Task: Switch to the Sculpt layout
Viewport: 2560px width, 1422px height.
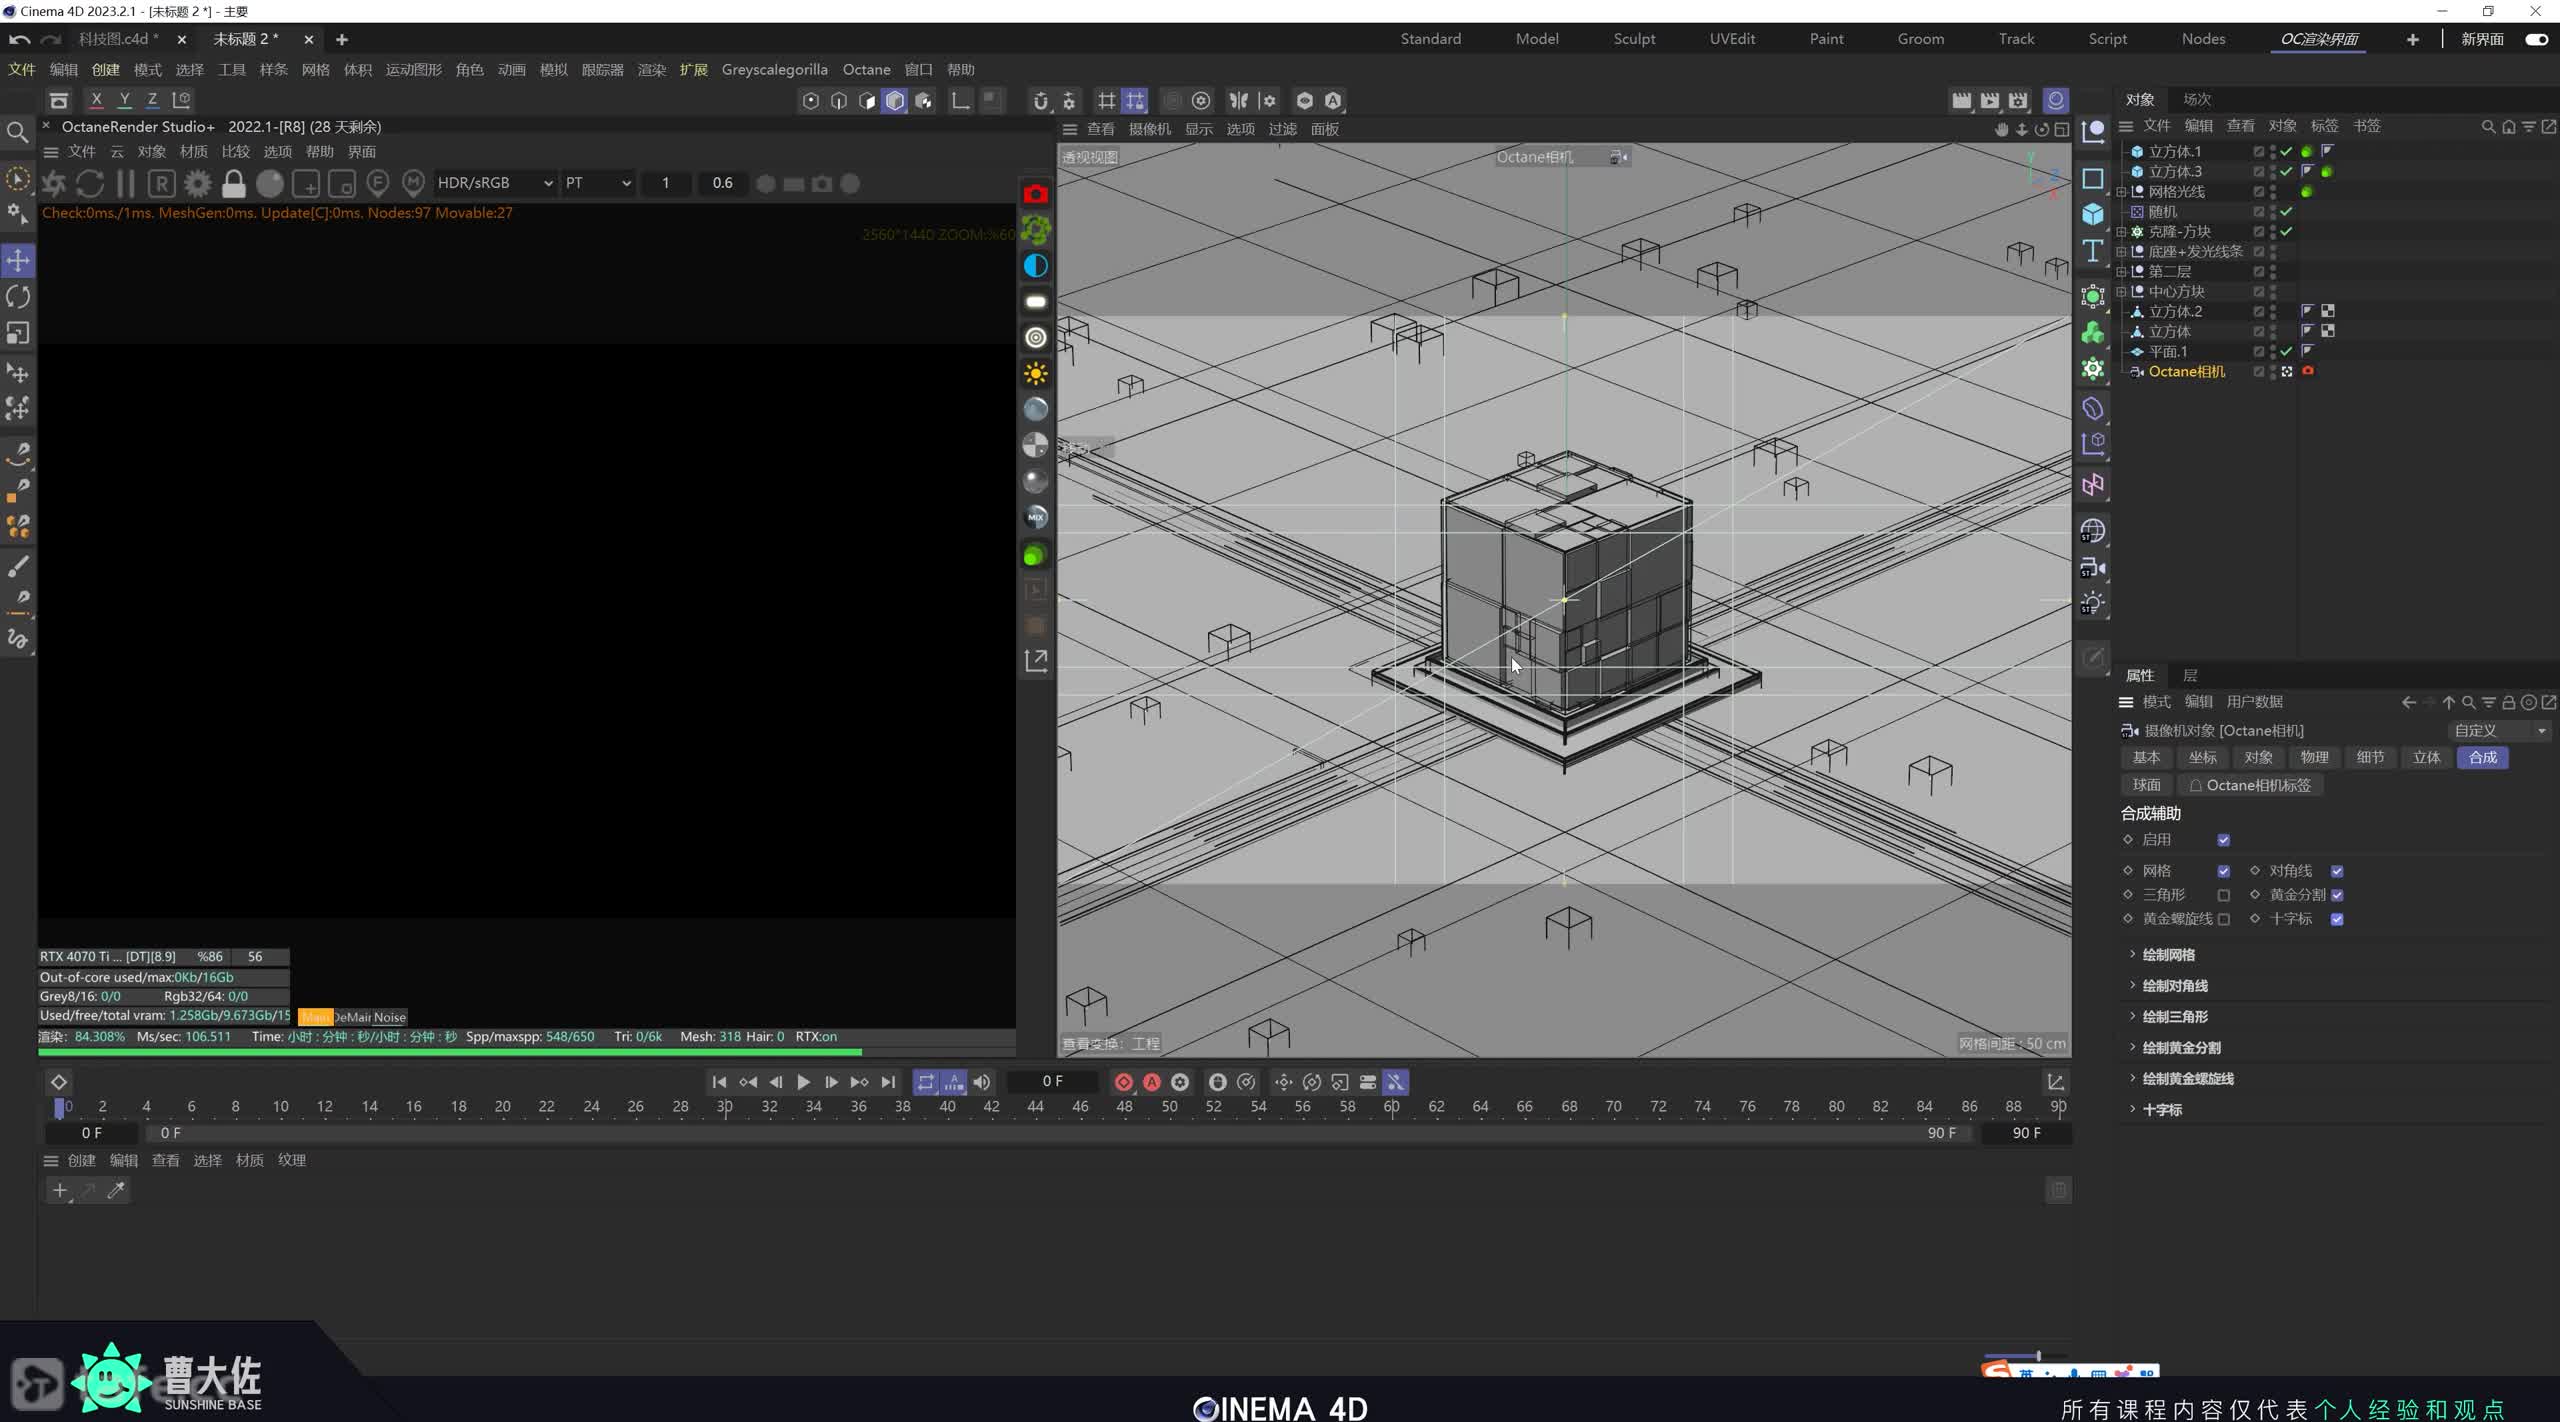Action: [x=1634, y=39]
